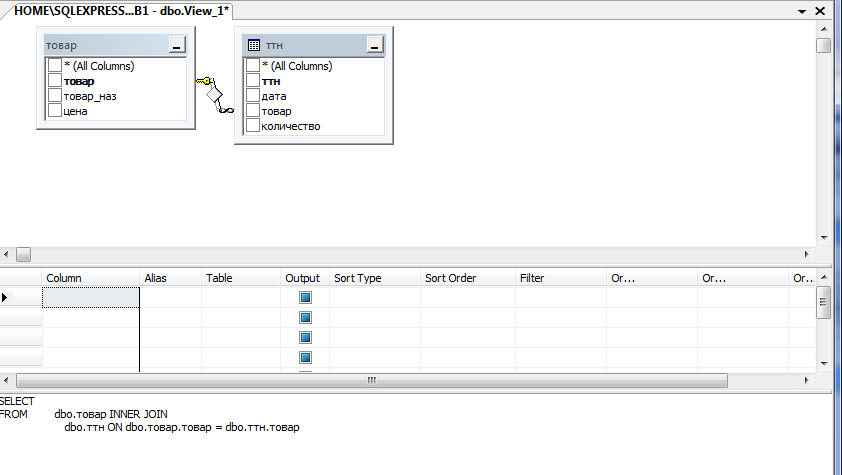Image resolution: width=842 pixels, height=475 pixels.
Task: Click scroll-up arrow of diagram pane
Action: [x=824, y=29]
